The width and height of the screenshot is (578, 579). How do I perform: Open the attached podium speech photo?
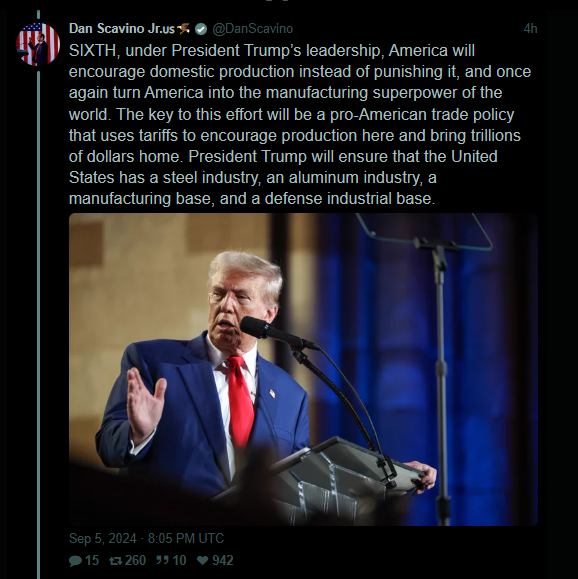pyautogui.click(x=303, y=369)
